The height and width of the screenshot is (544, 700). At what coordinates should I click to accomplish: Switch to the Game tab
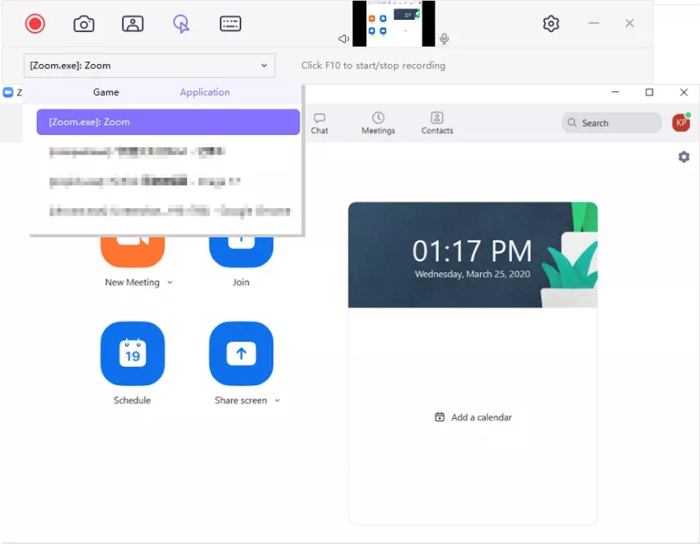click(106, 92)
